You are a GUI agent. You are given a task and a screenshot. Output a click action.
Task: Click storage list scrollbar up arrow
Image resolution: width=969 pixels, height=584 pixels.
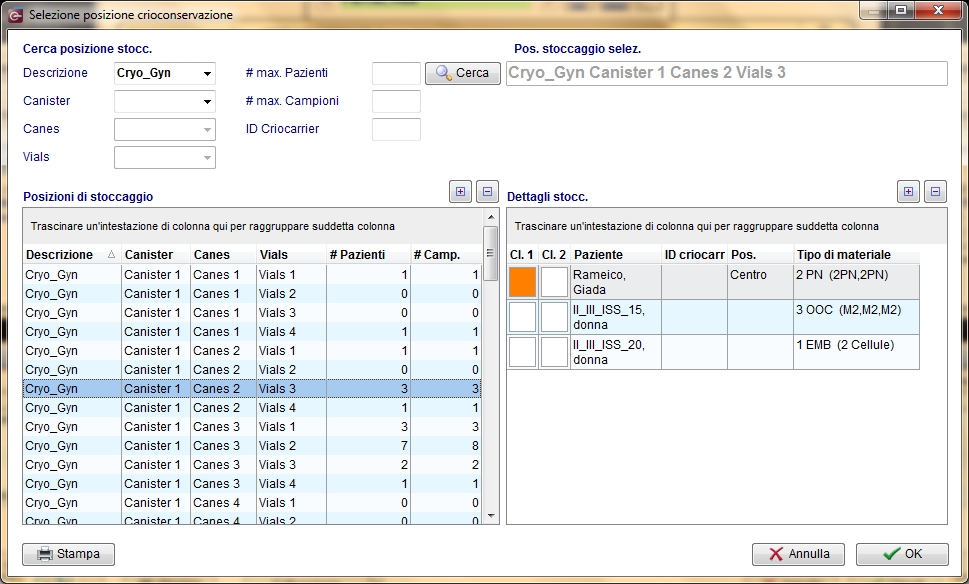click(x=491, y=217)
